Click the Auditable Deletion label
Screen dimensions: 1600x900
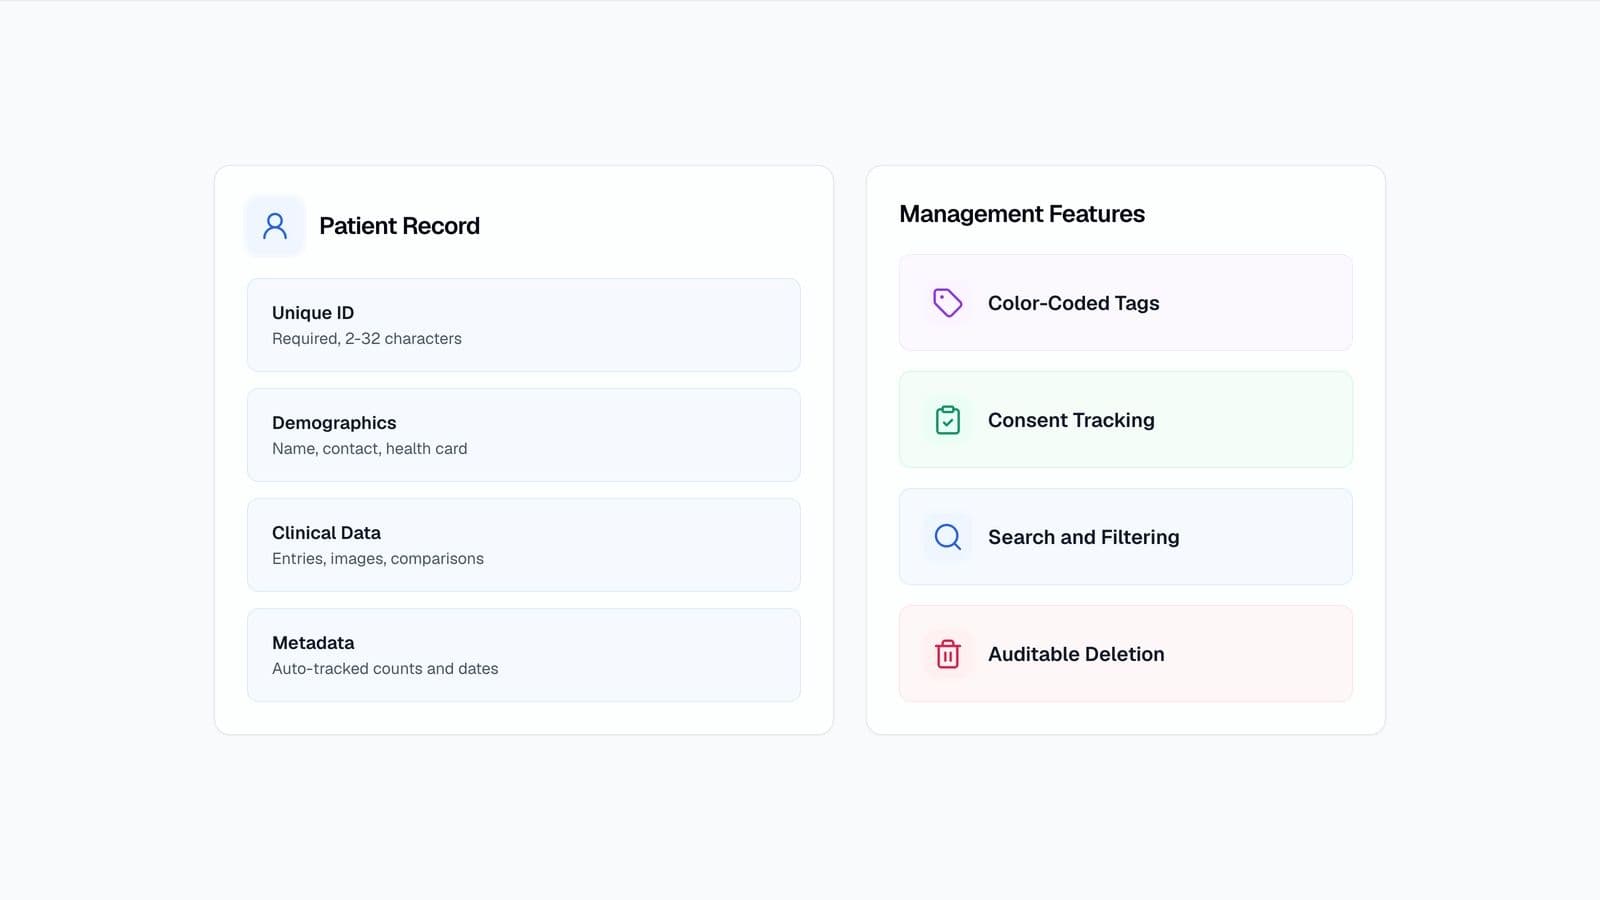click(1076, 654)
